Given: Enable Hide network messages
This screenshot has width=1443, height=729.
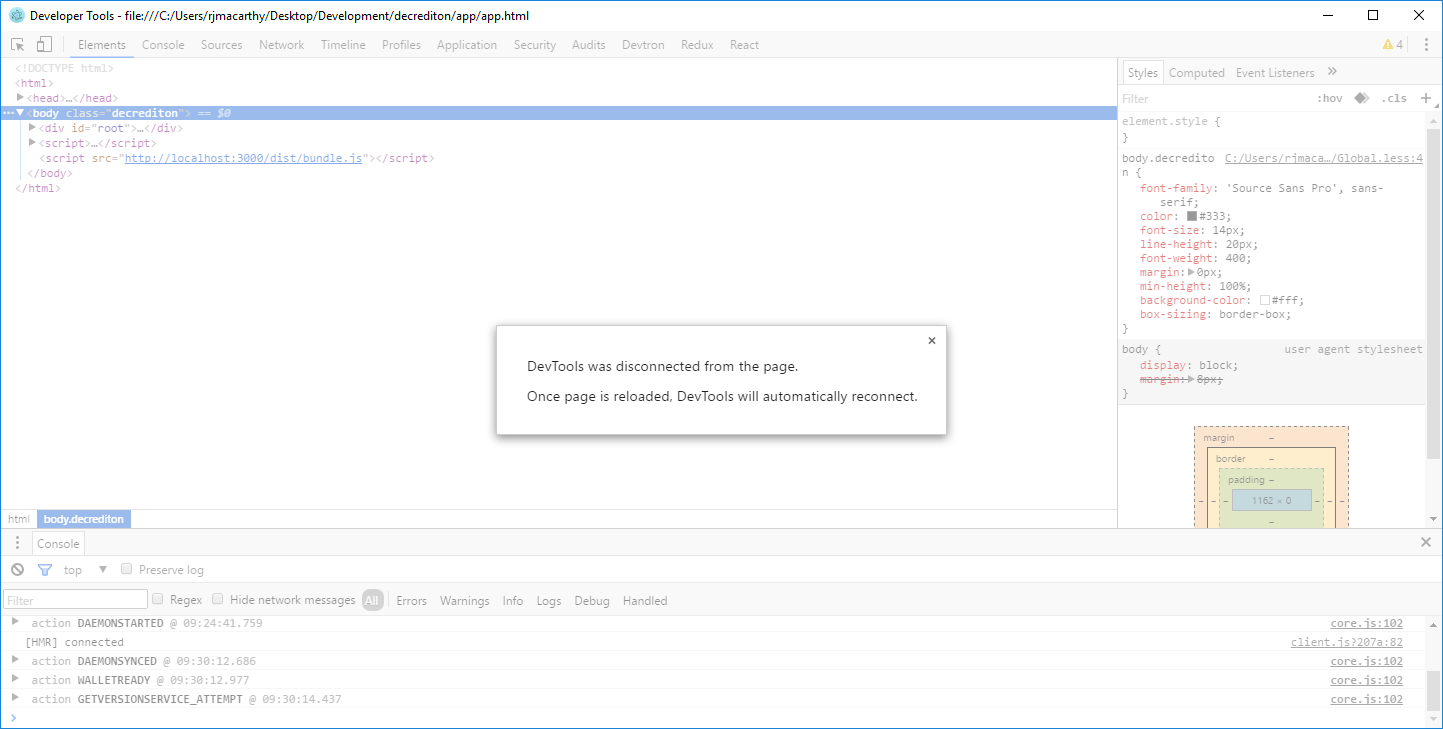Looking at the screenshot, I should coord(218,599).
